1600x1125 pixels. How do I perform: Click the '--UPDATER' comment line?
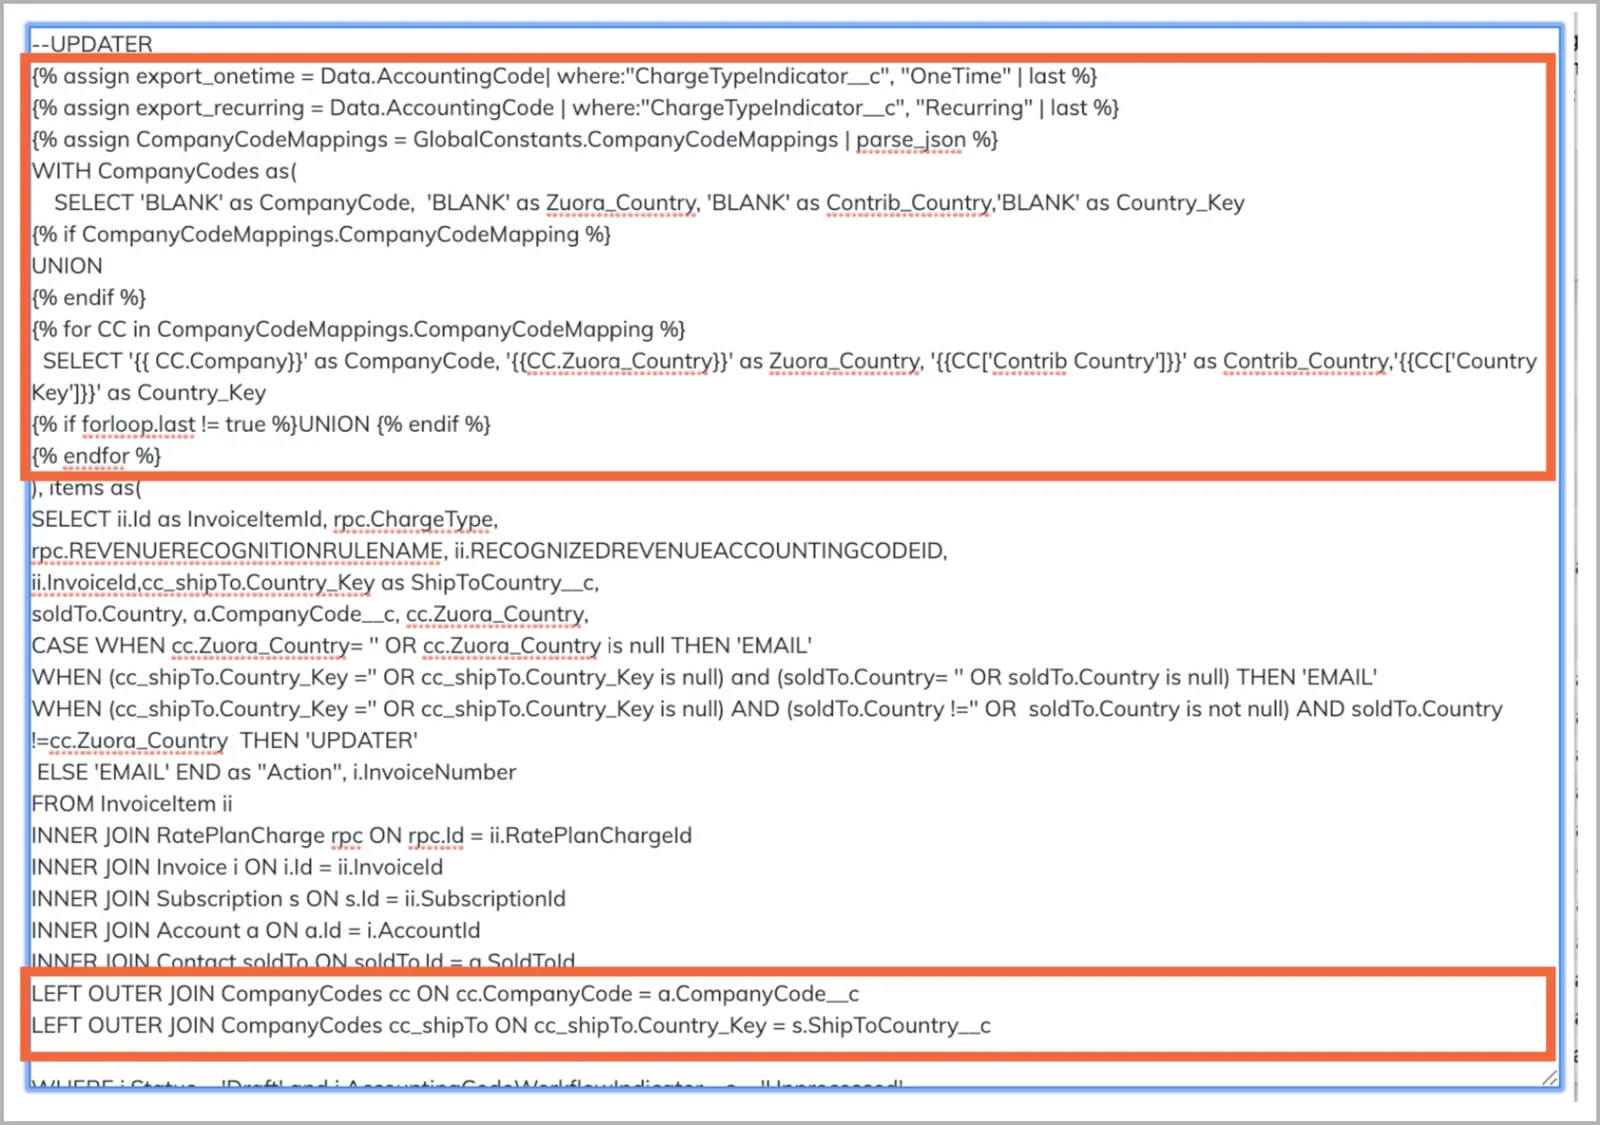coord(92,44)
